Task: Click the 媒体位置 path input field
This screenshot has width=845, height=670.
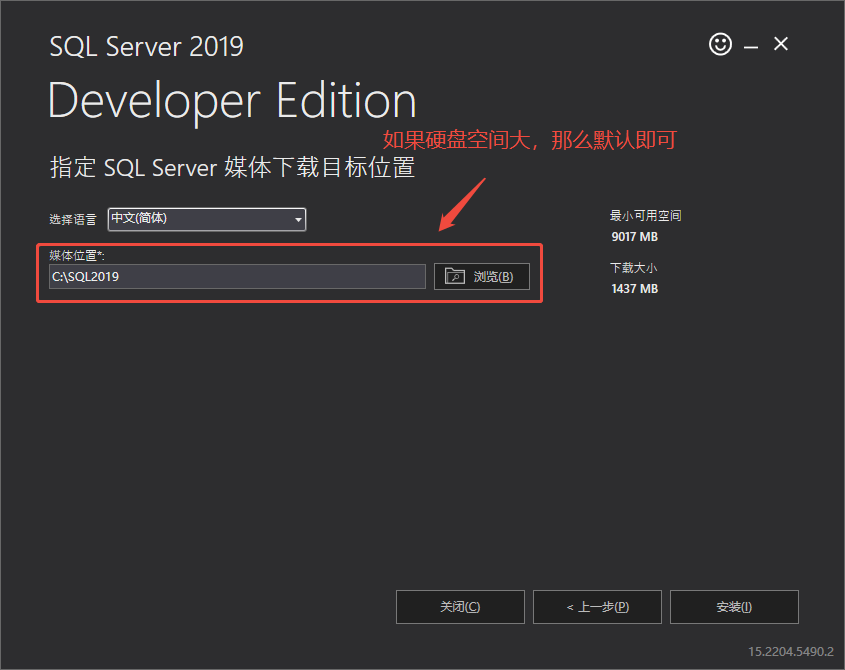Action: point(237,277)
